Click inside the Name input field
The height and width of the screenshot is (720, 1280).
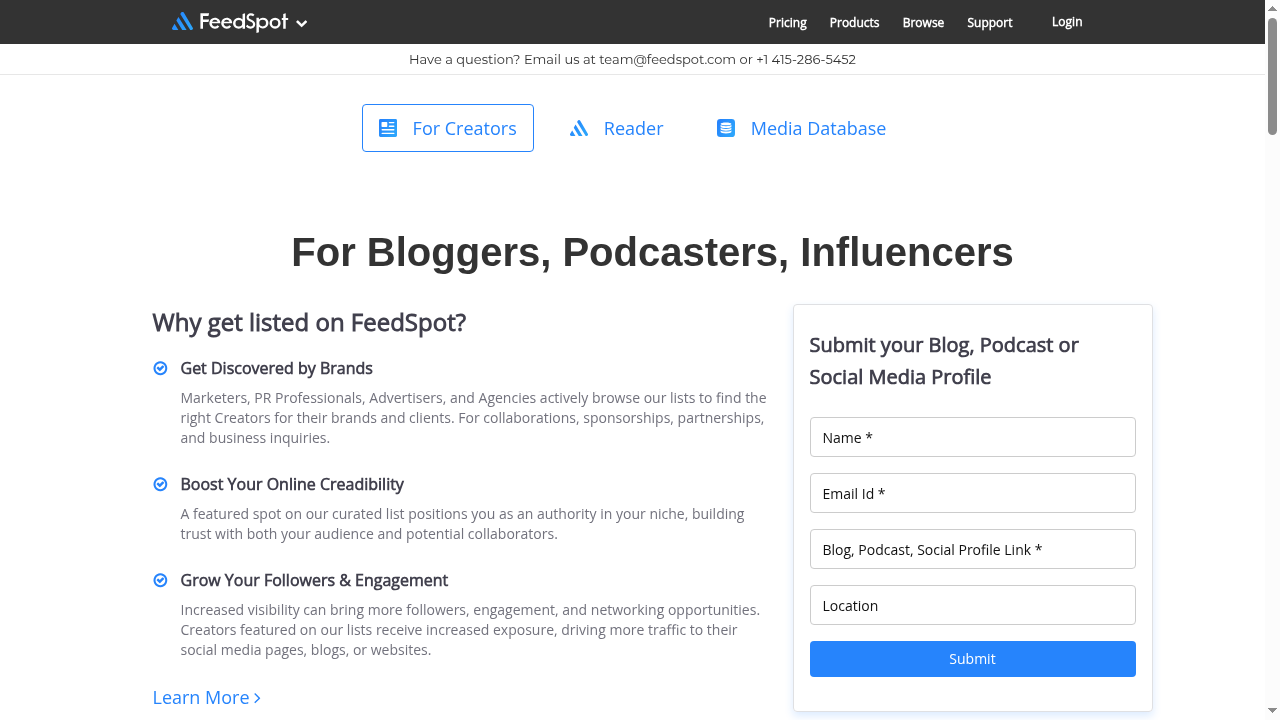point(971,437)
